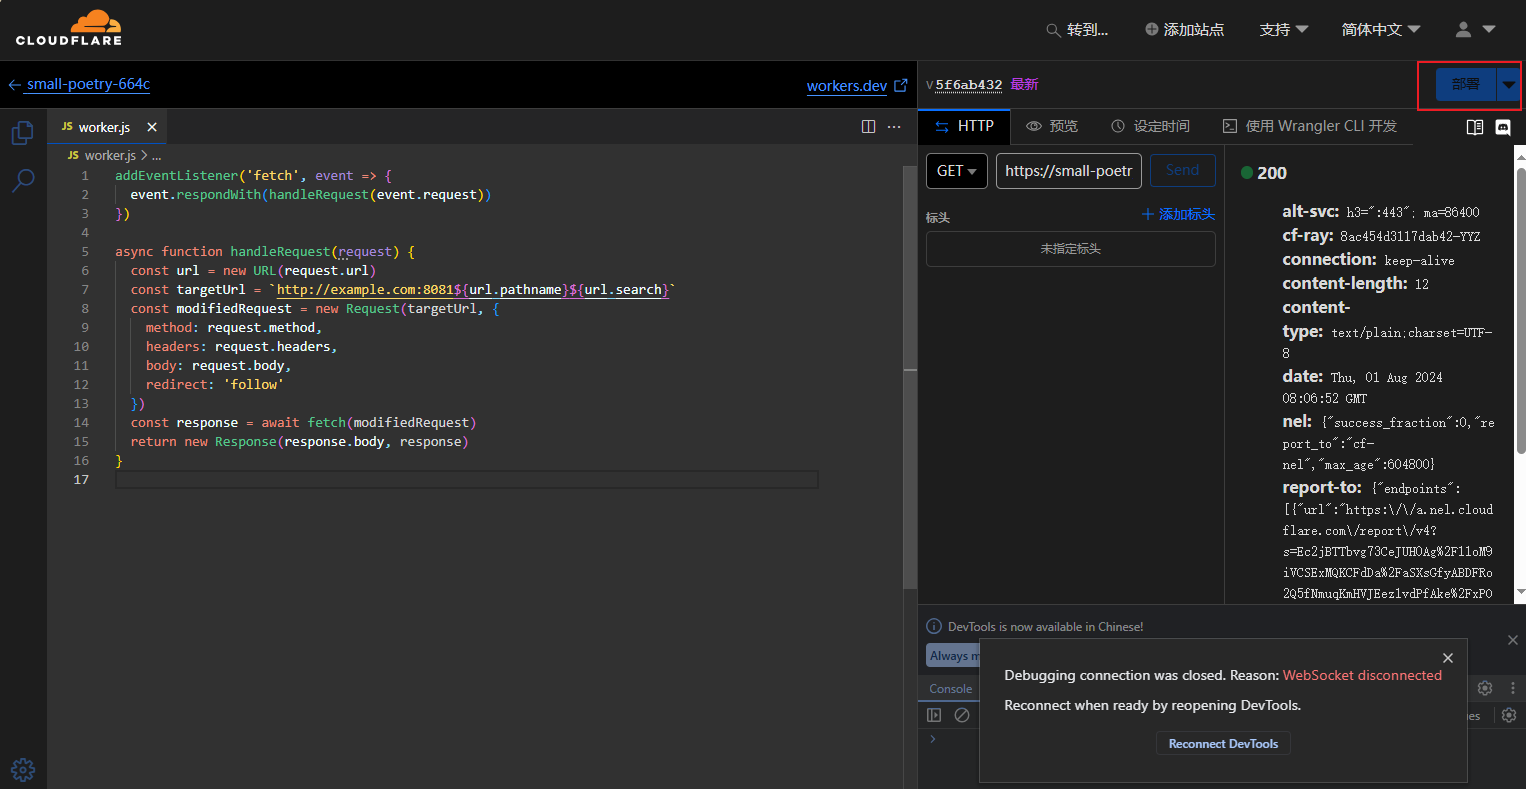Click the breadcrumb ellipsis after worker.js
The height and width of the screenshot is (789, 1526).
156,156
